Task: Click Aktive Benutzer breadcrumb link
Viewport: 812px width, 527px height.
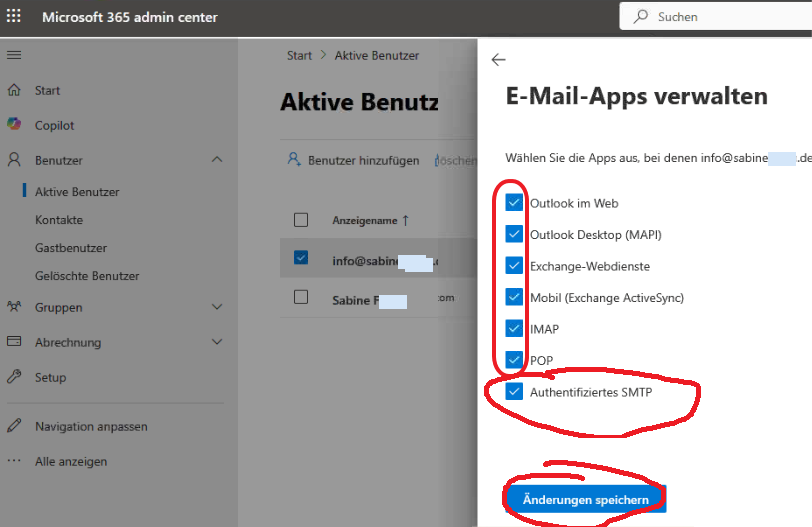Action: point(376,55)
